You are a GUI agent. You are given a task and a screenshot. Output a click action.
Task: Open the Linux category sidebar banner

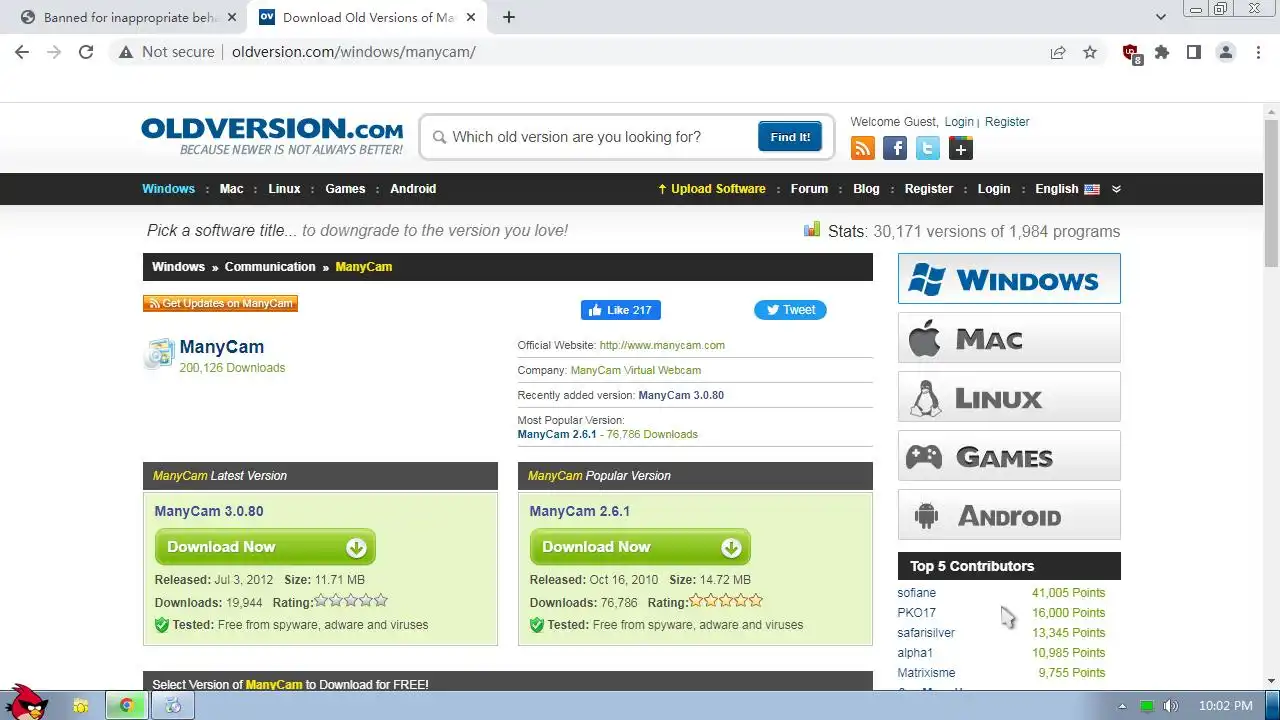(1009, 397)
